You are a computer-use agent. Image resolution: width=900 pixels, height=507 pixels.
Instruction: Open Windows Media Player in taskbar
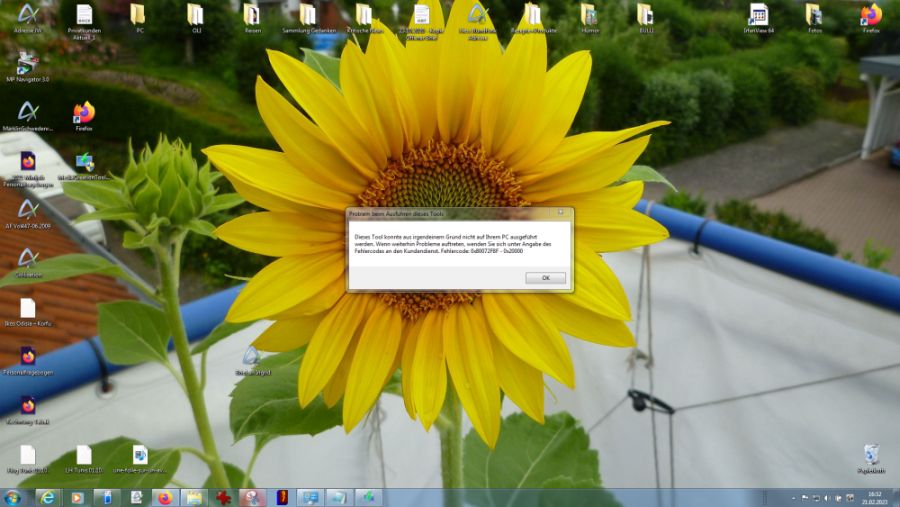pos(76,497)
